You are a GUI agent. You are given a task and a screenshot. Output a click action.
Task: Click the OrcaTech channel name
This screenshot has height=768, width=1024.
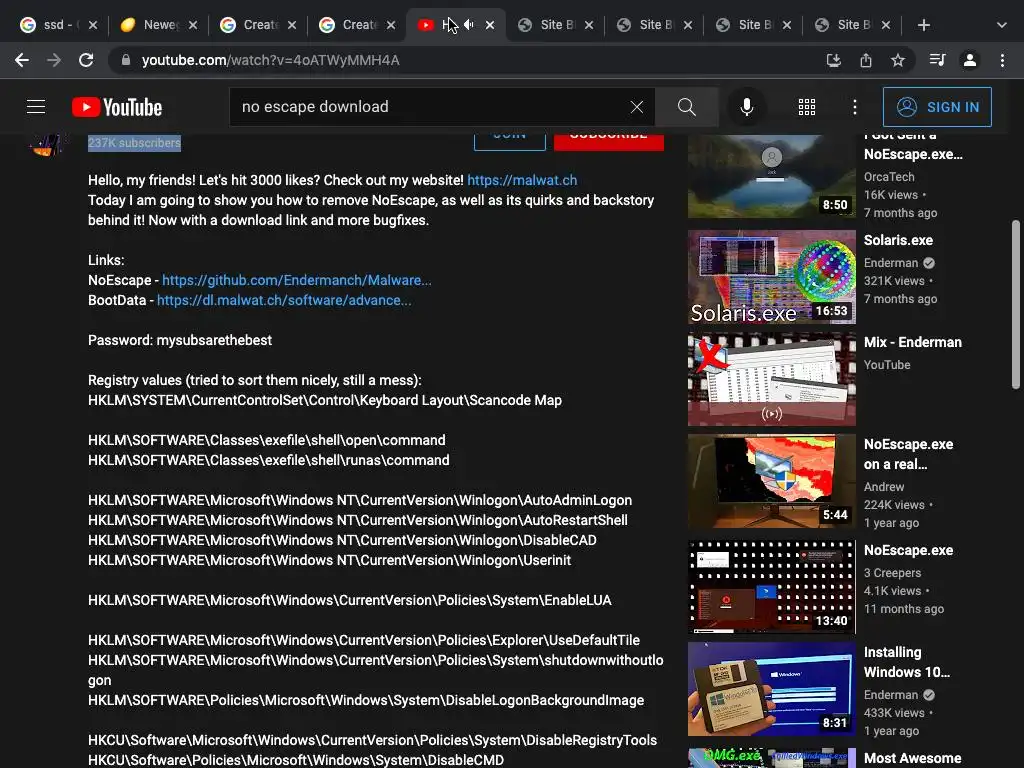point(889,177)
